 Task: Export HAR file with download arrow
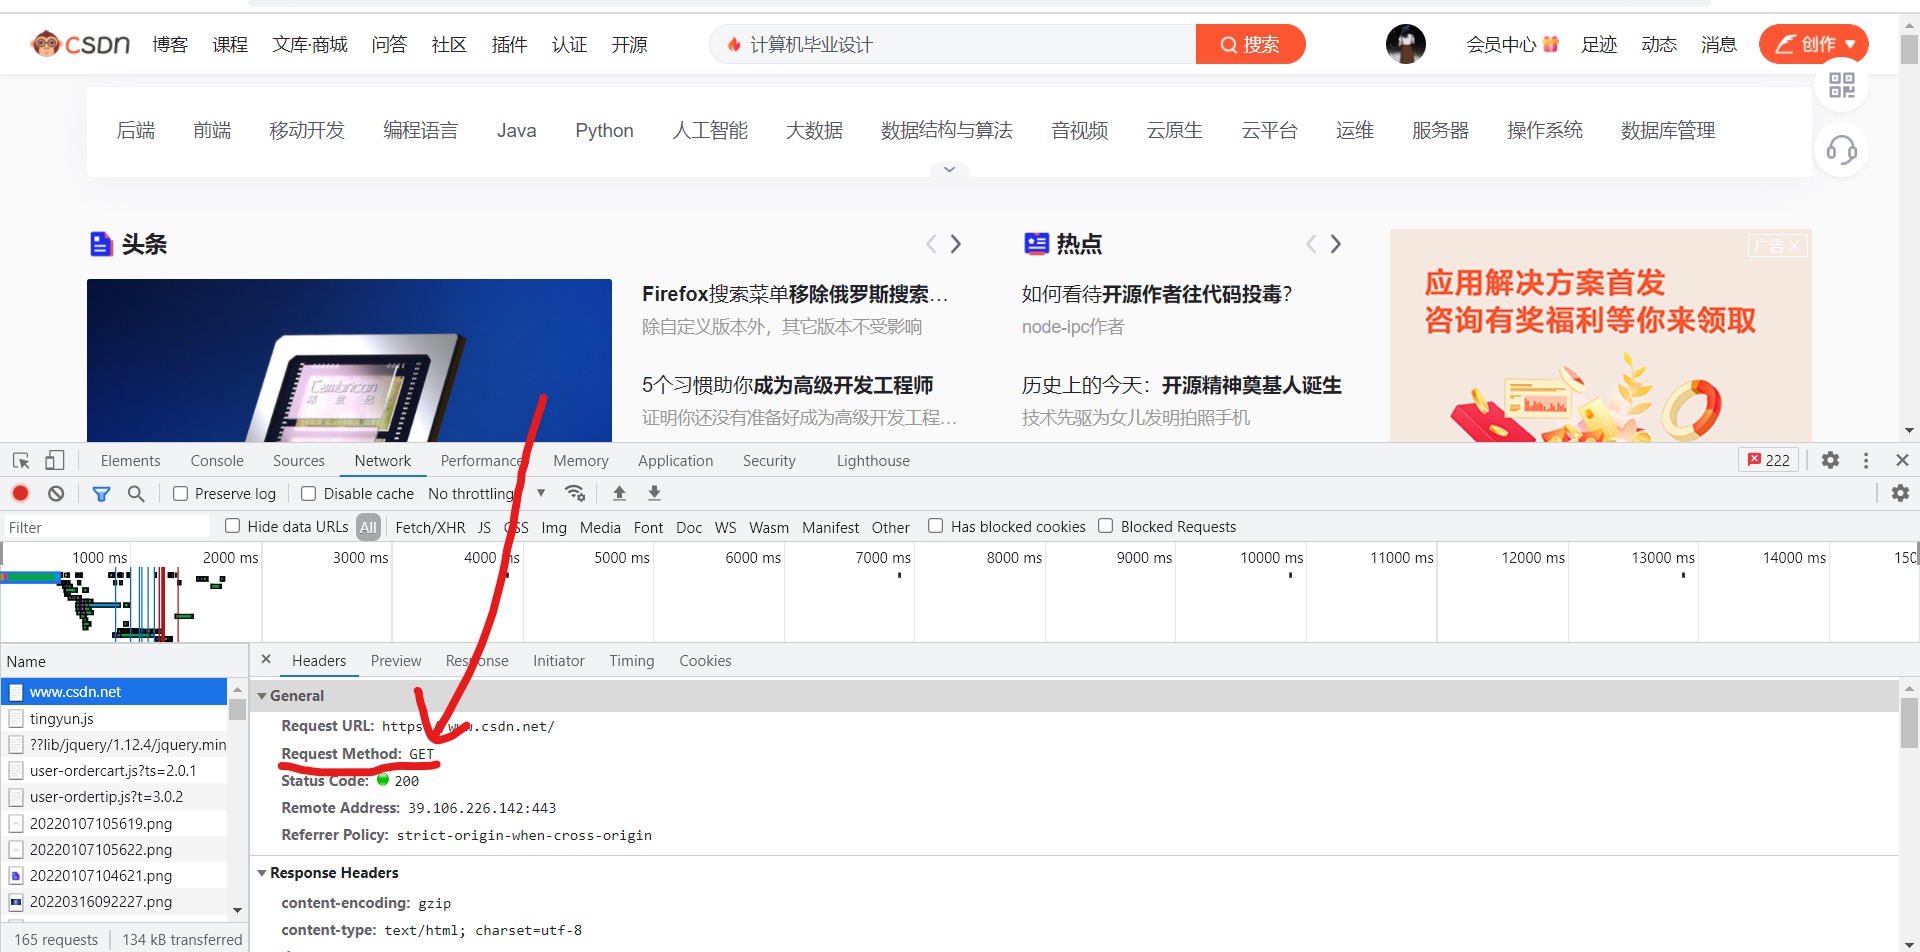click(654, 493)
